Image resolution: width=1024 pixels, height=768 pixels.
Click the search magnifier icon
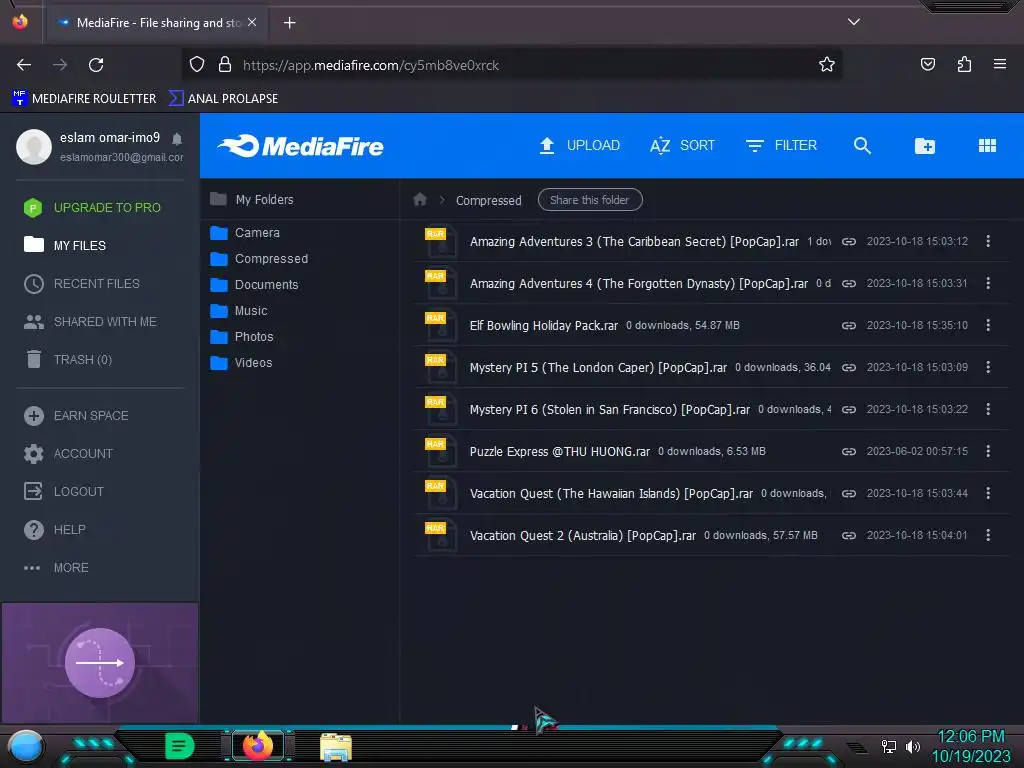(862, 146)
